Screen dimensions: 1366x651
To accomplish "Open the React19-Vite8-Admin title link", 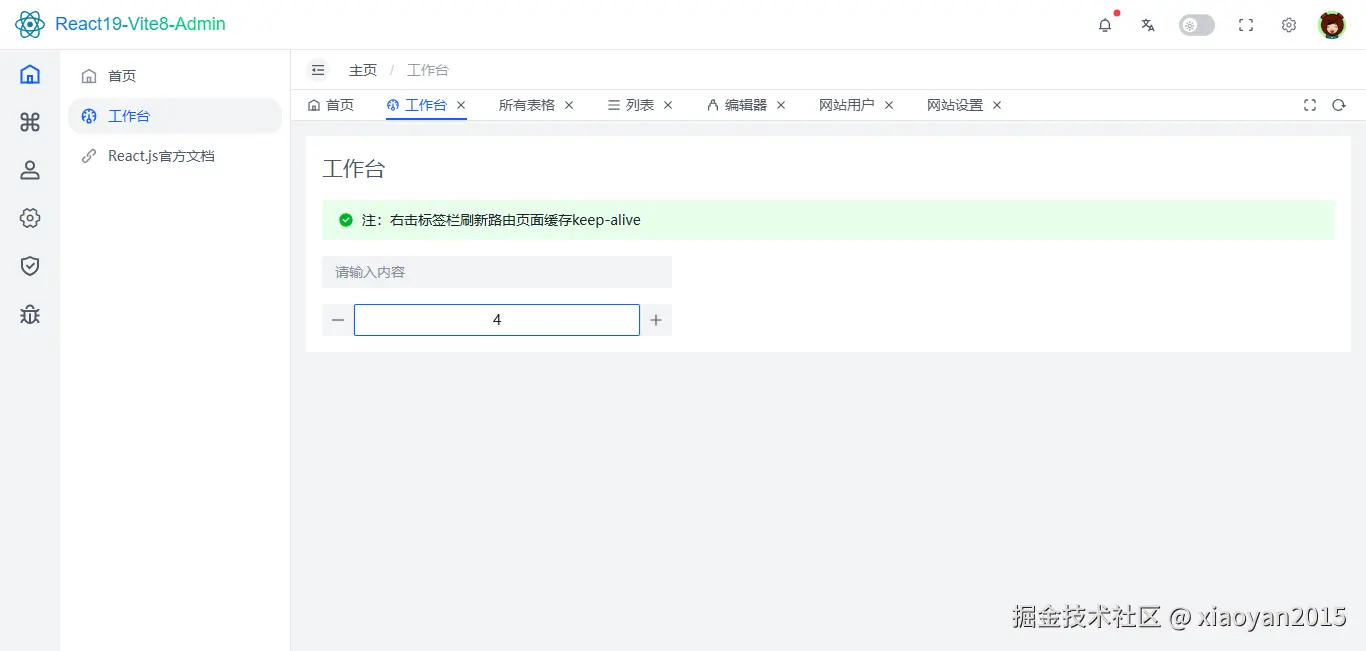I will (x=140, y=24).
